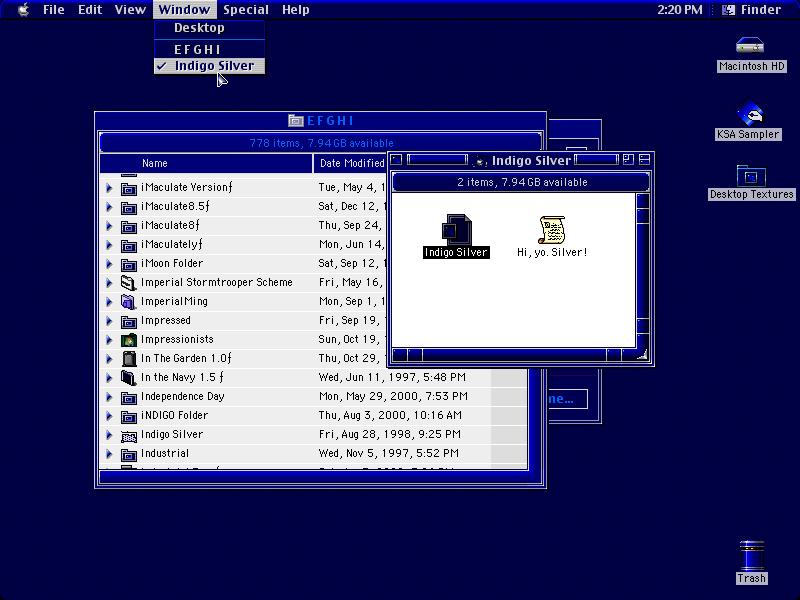The height and width of the screenshot is (600, 800).
Task: Click the In the Navy 1.5 ƒ icon
Action: [129, 378]
